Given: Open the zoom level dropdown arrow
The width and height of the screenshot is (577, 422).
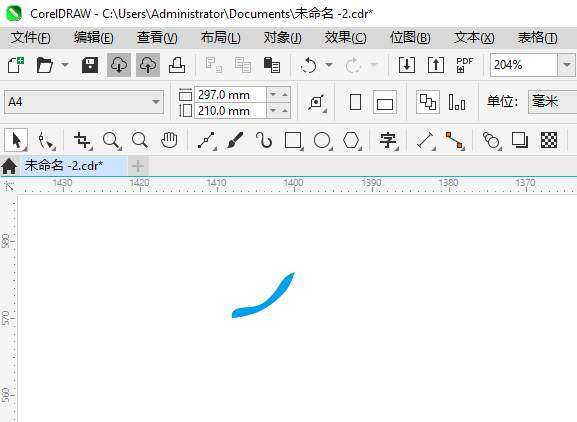Looking at the screenshot, I should [567, 65].
